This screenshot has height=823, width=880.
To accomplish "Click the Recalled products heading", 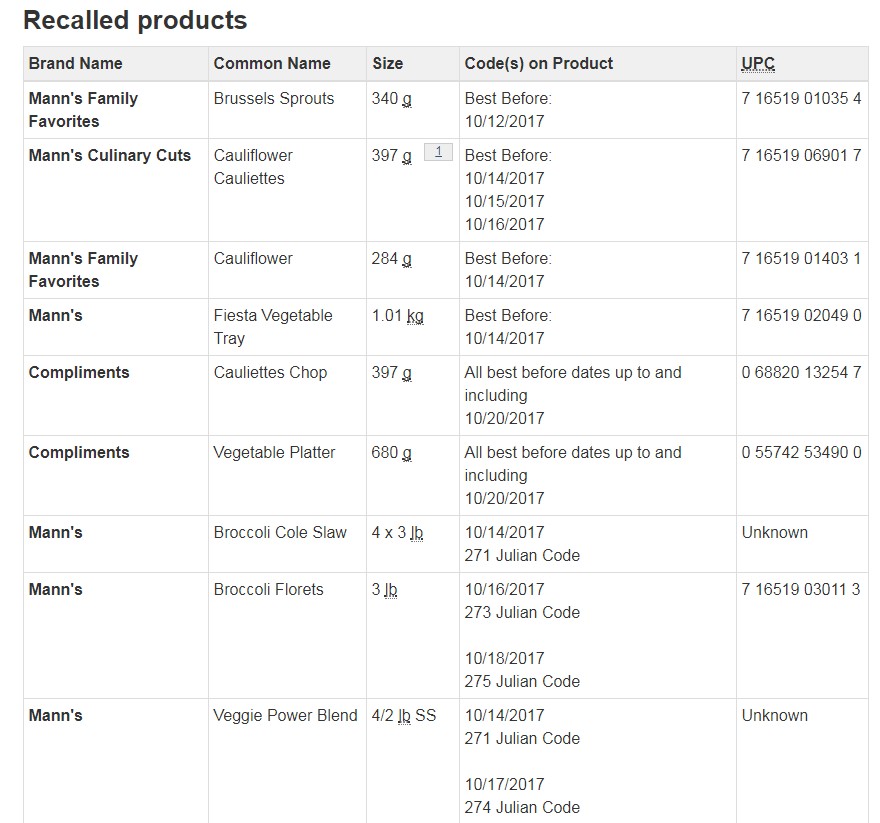I will [x=135, y=20].
